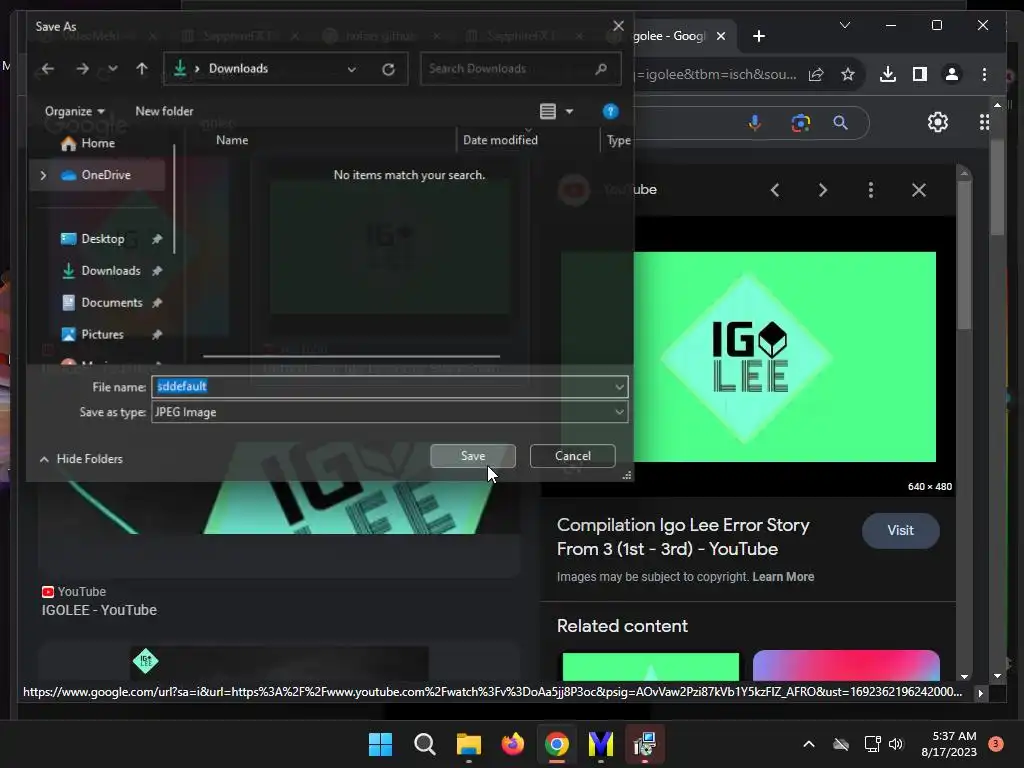Open Windows Start menu
Image resolution: width=1024 pixels, height=768 pixels.
pyautogui.click(x=381, y=744)
